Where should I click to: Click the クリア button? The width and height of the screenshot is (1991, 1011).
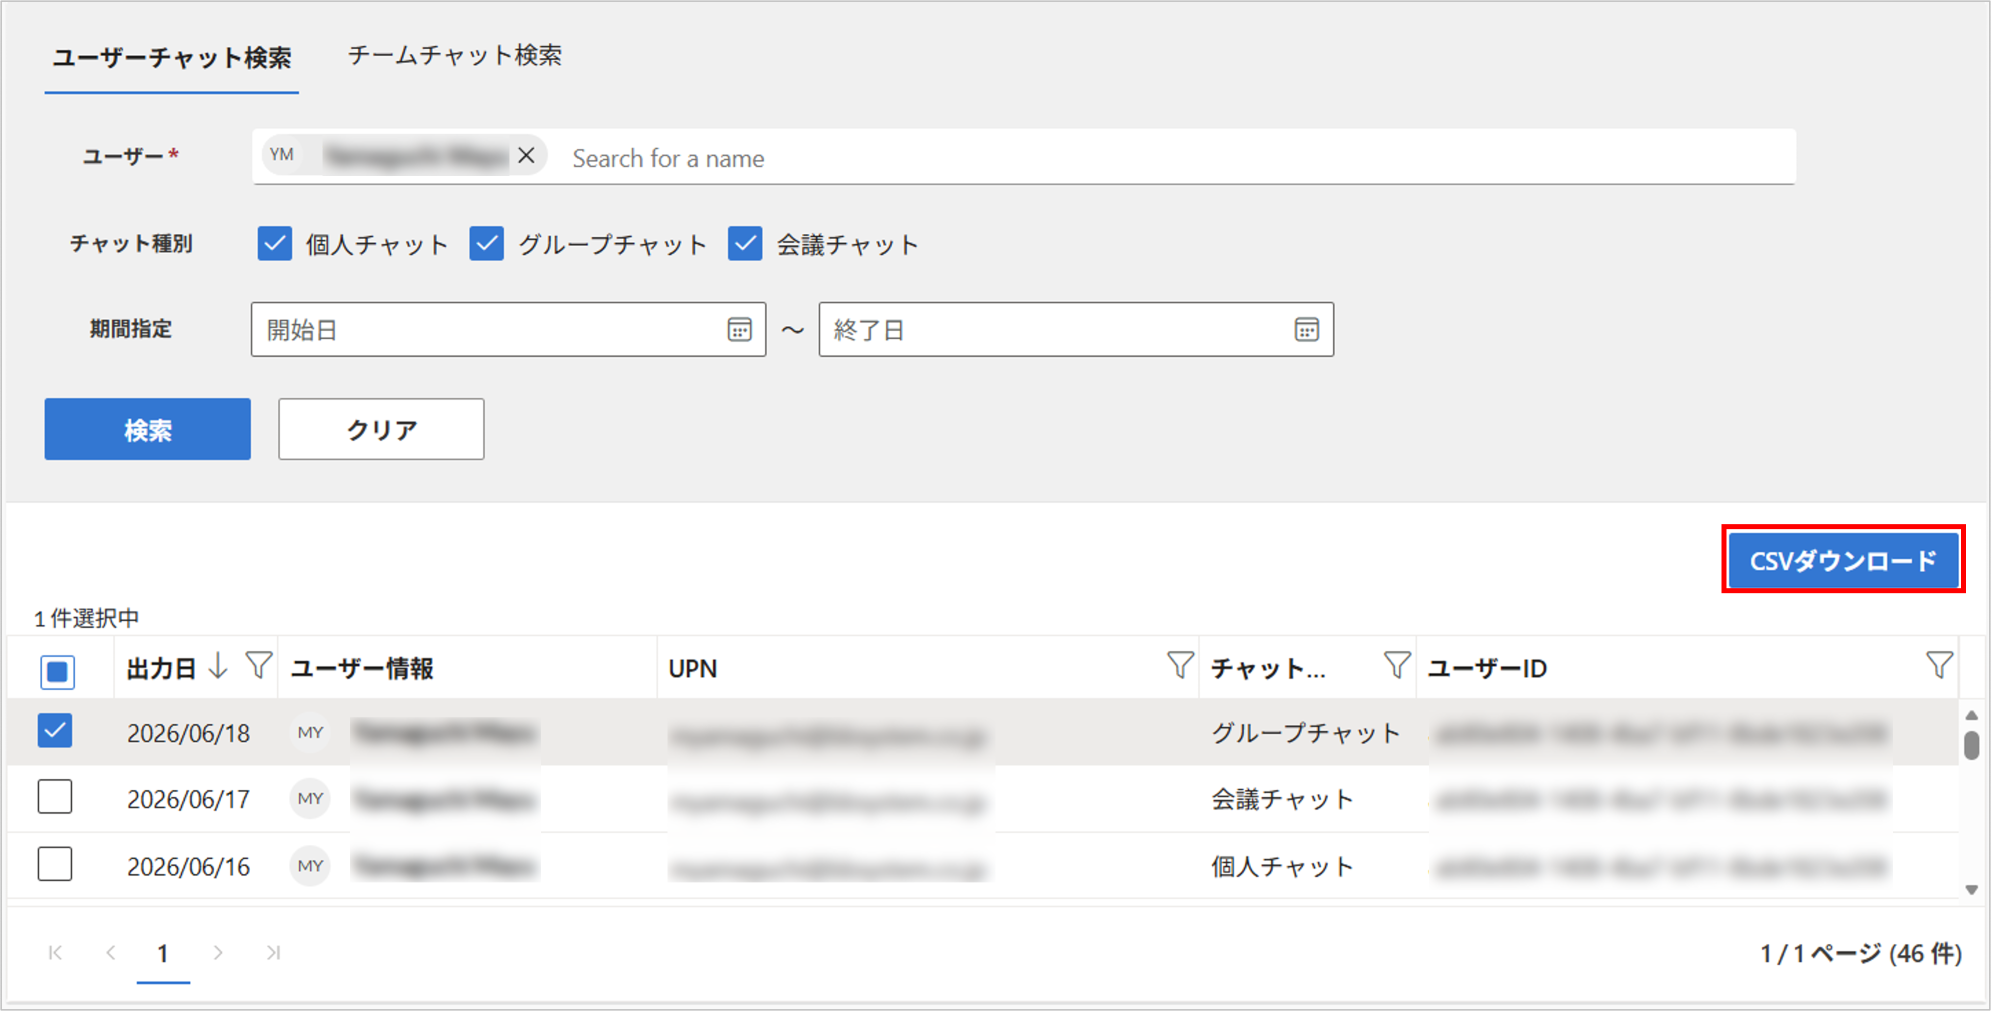coord(381,429)
